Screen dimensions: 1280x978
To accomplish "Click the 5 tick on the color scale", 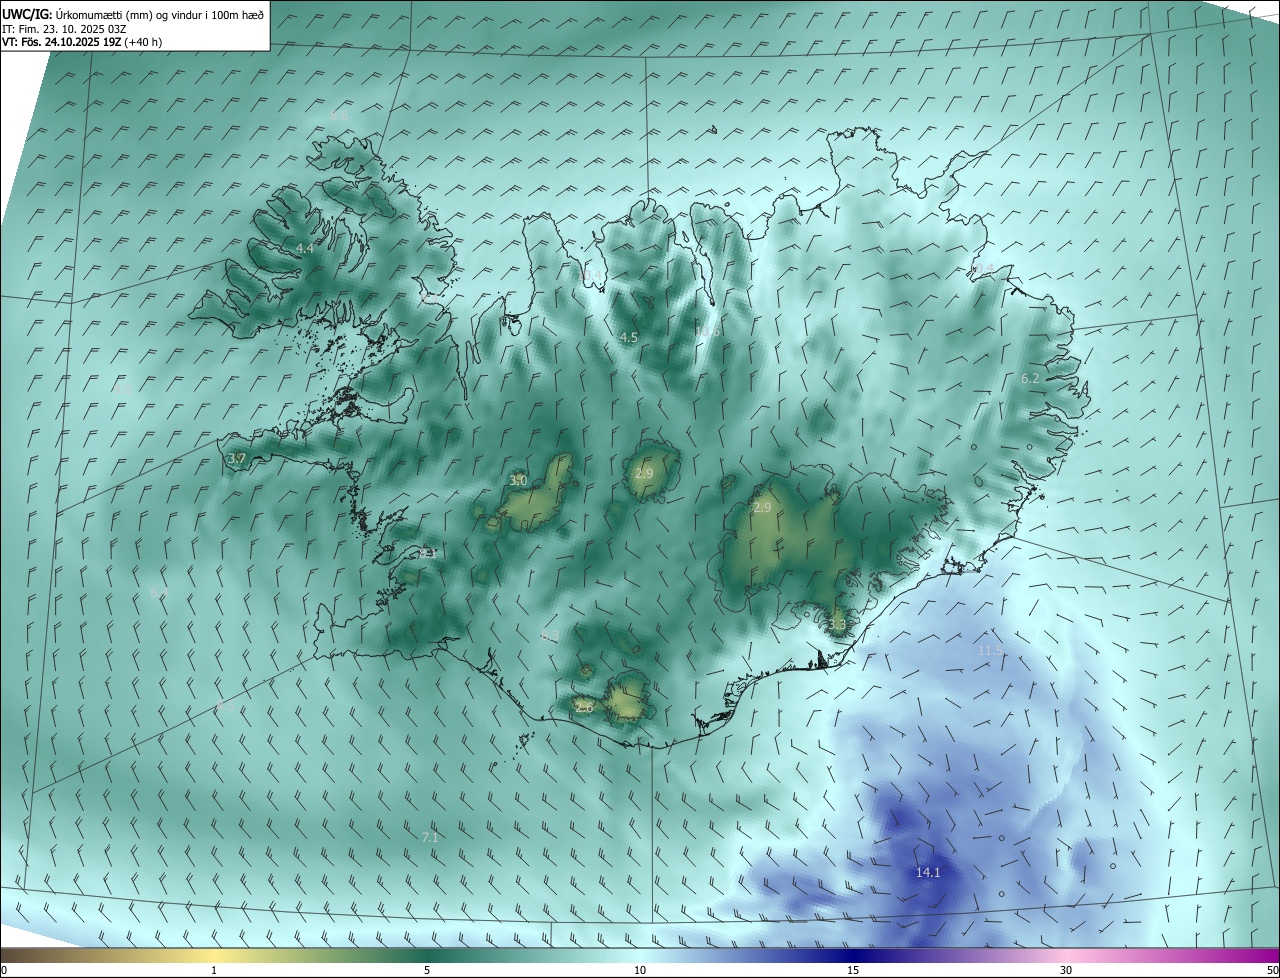I will 427,970.
